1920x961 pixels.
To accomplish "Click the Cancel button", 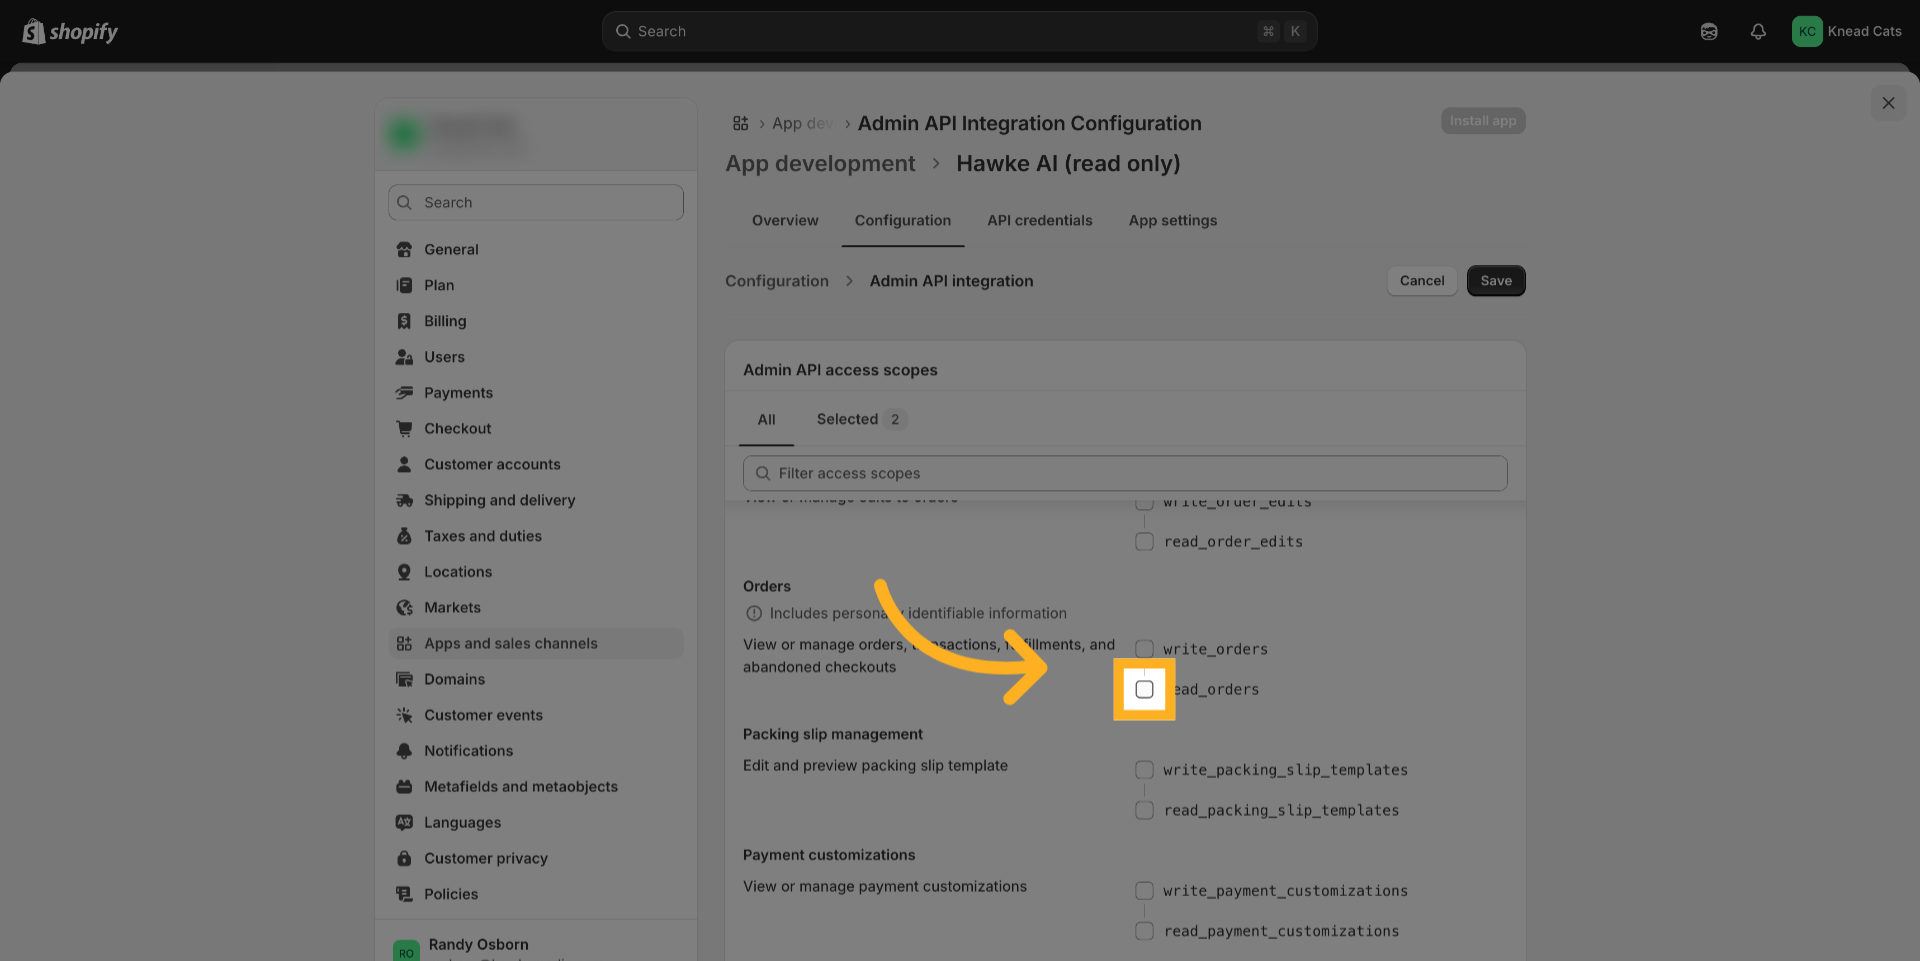I will click(x=1421, y=281).
